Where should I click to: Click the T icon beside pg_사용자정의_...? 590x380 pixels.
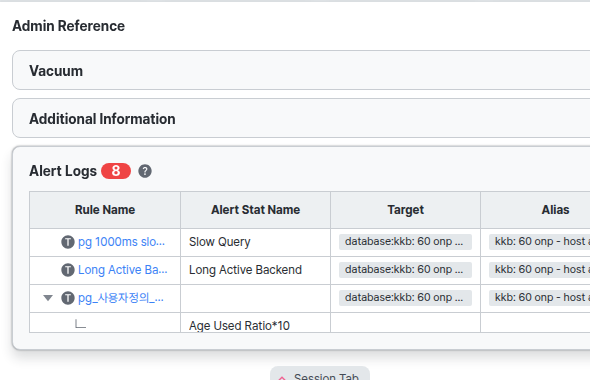tap(68, 298)
